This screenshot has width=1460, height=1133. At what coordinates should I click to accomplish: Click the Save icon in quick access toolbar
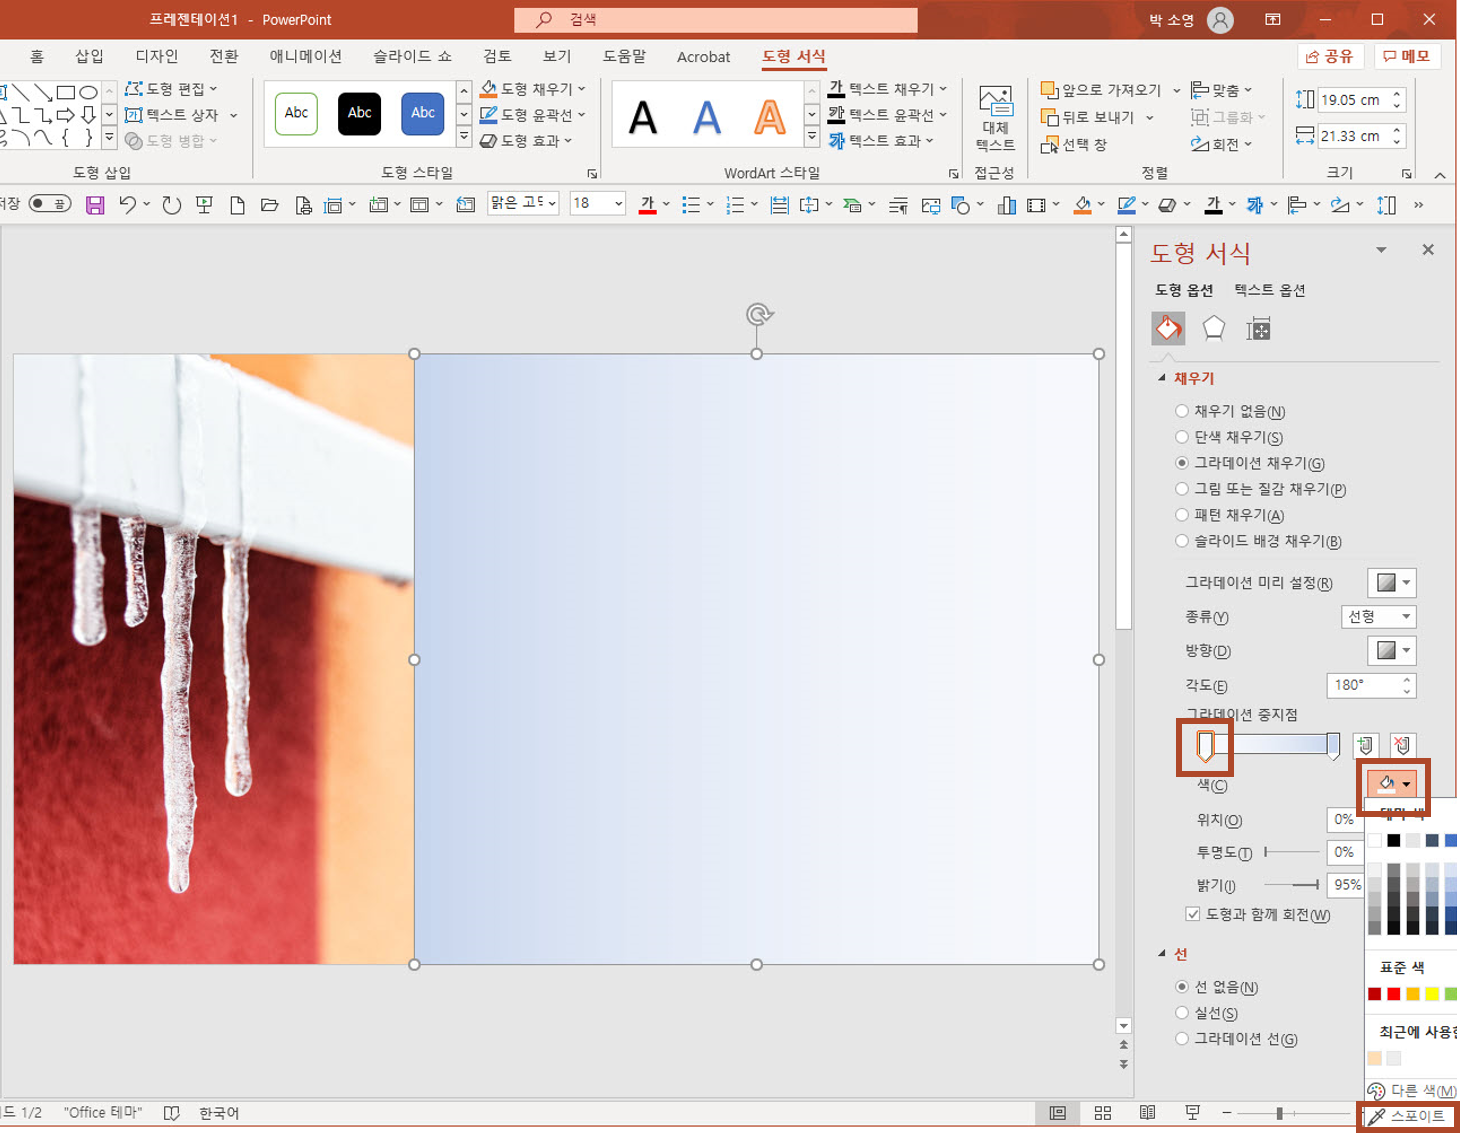[95, 205]
